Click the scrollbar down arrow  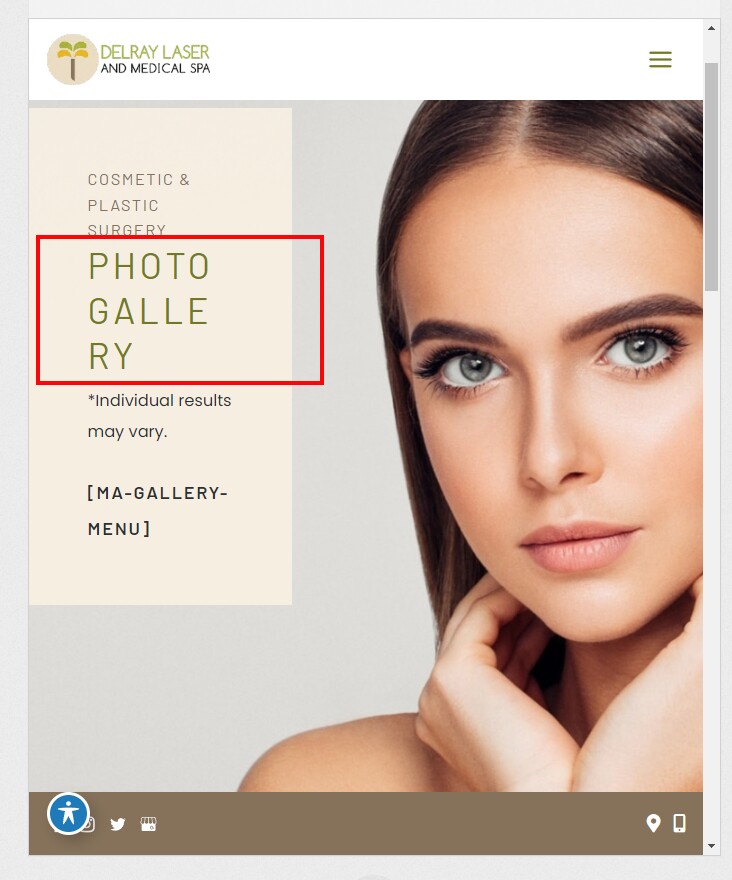coord(711,846)
